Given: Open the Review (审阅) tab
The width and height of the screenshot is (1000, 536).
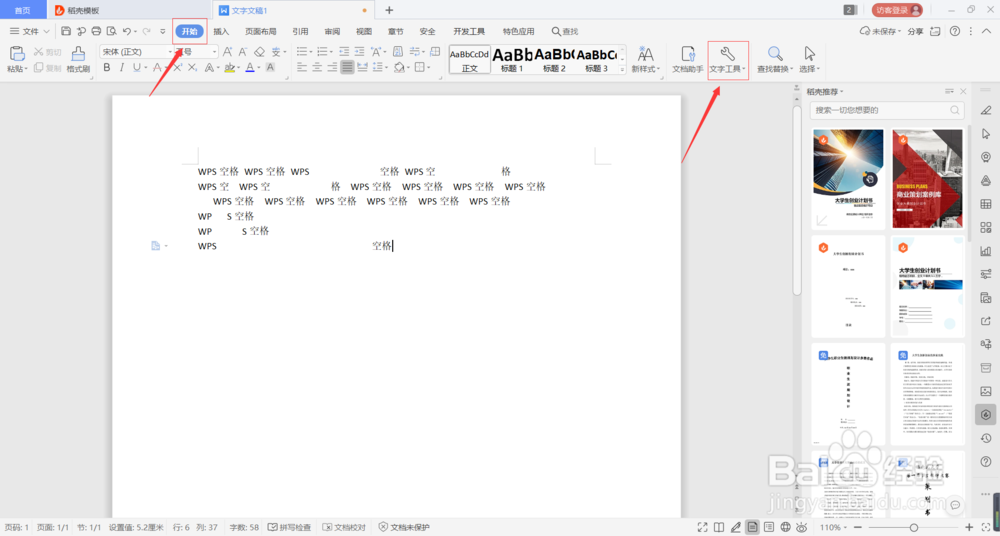Looking at the screenshot, I should coord(332,31).
